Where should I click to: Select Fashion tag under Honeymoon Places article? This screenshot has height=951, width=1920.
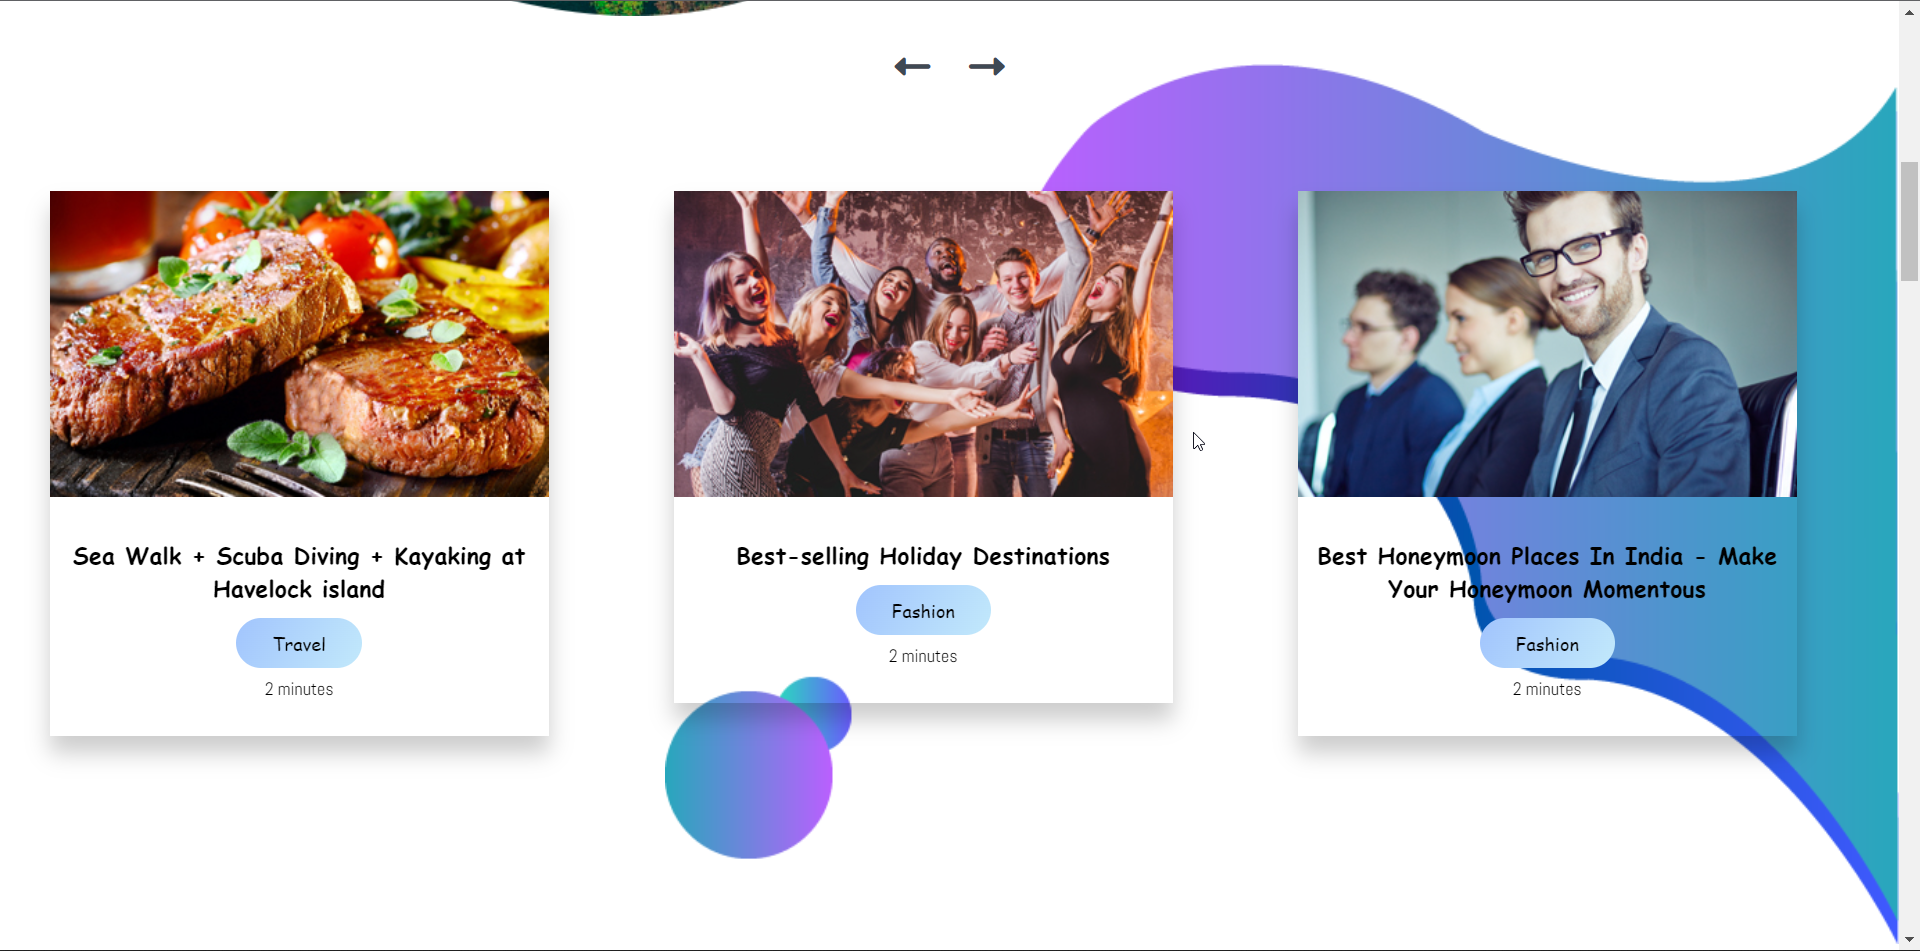click(x=1547, y=643)
